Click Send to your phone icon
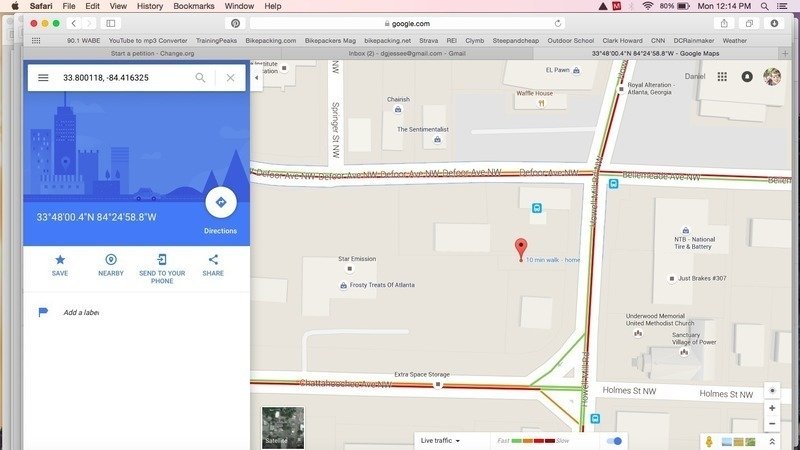Screen dimensions: 800x450 162,259
